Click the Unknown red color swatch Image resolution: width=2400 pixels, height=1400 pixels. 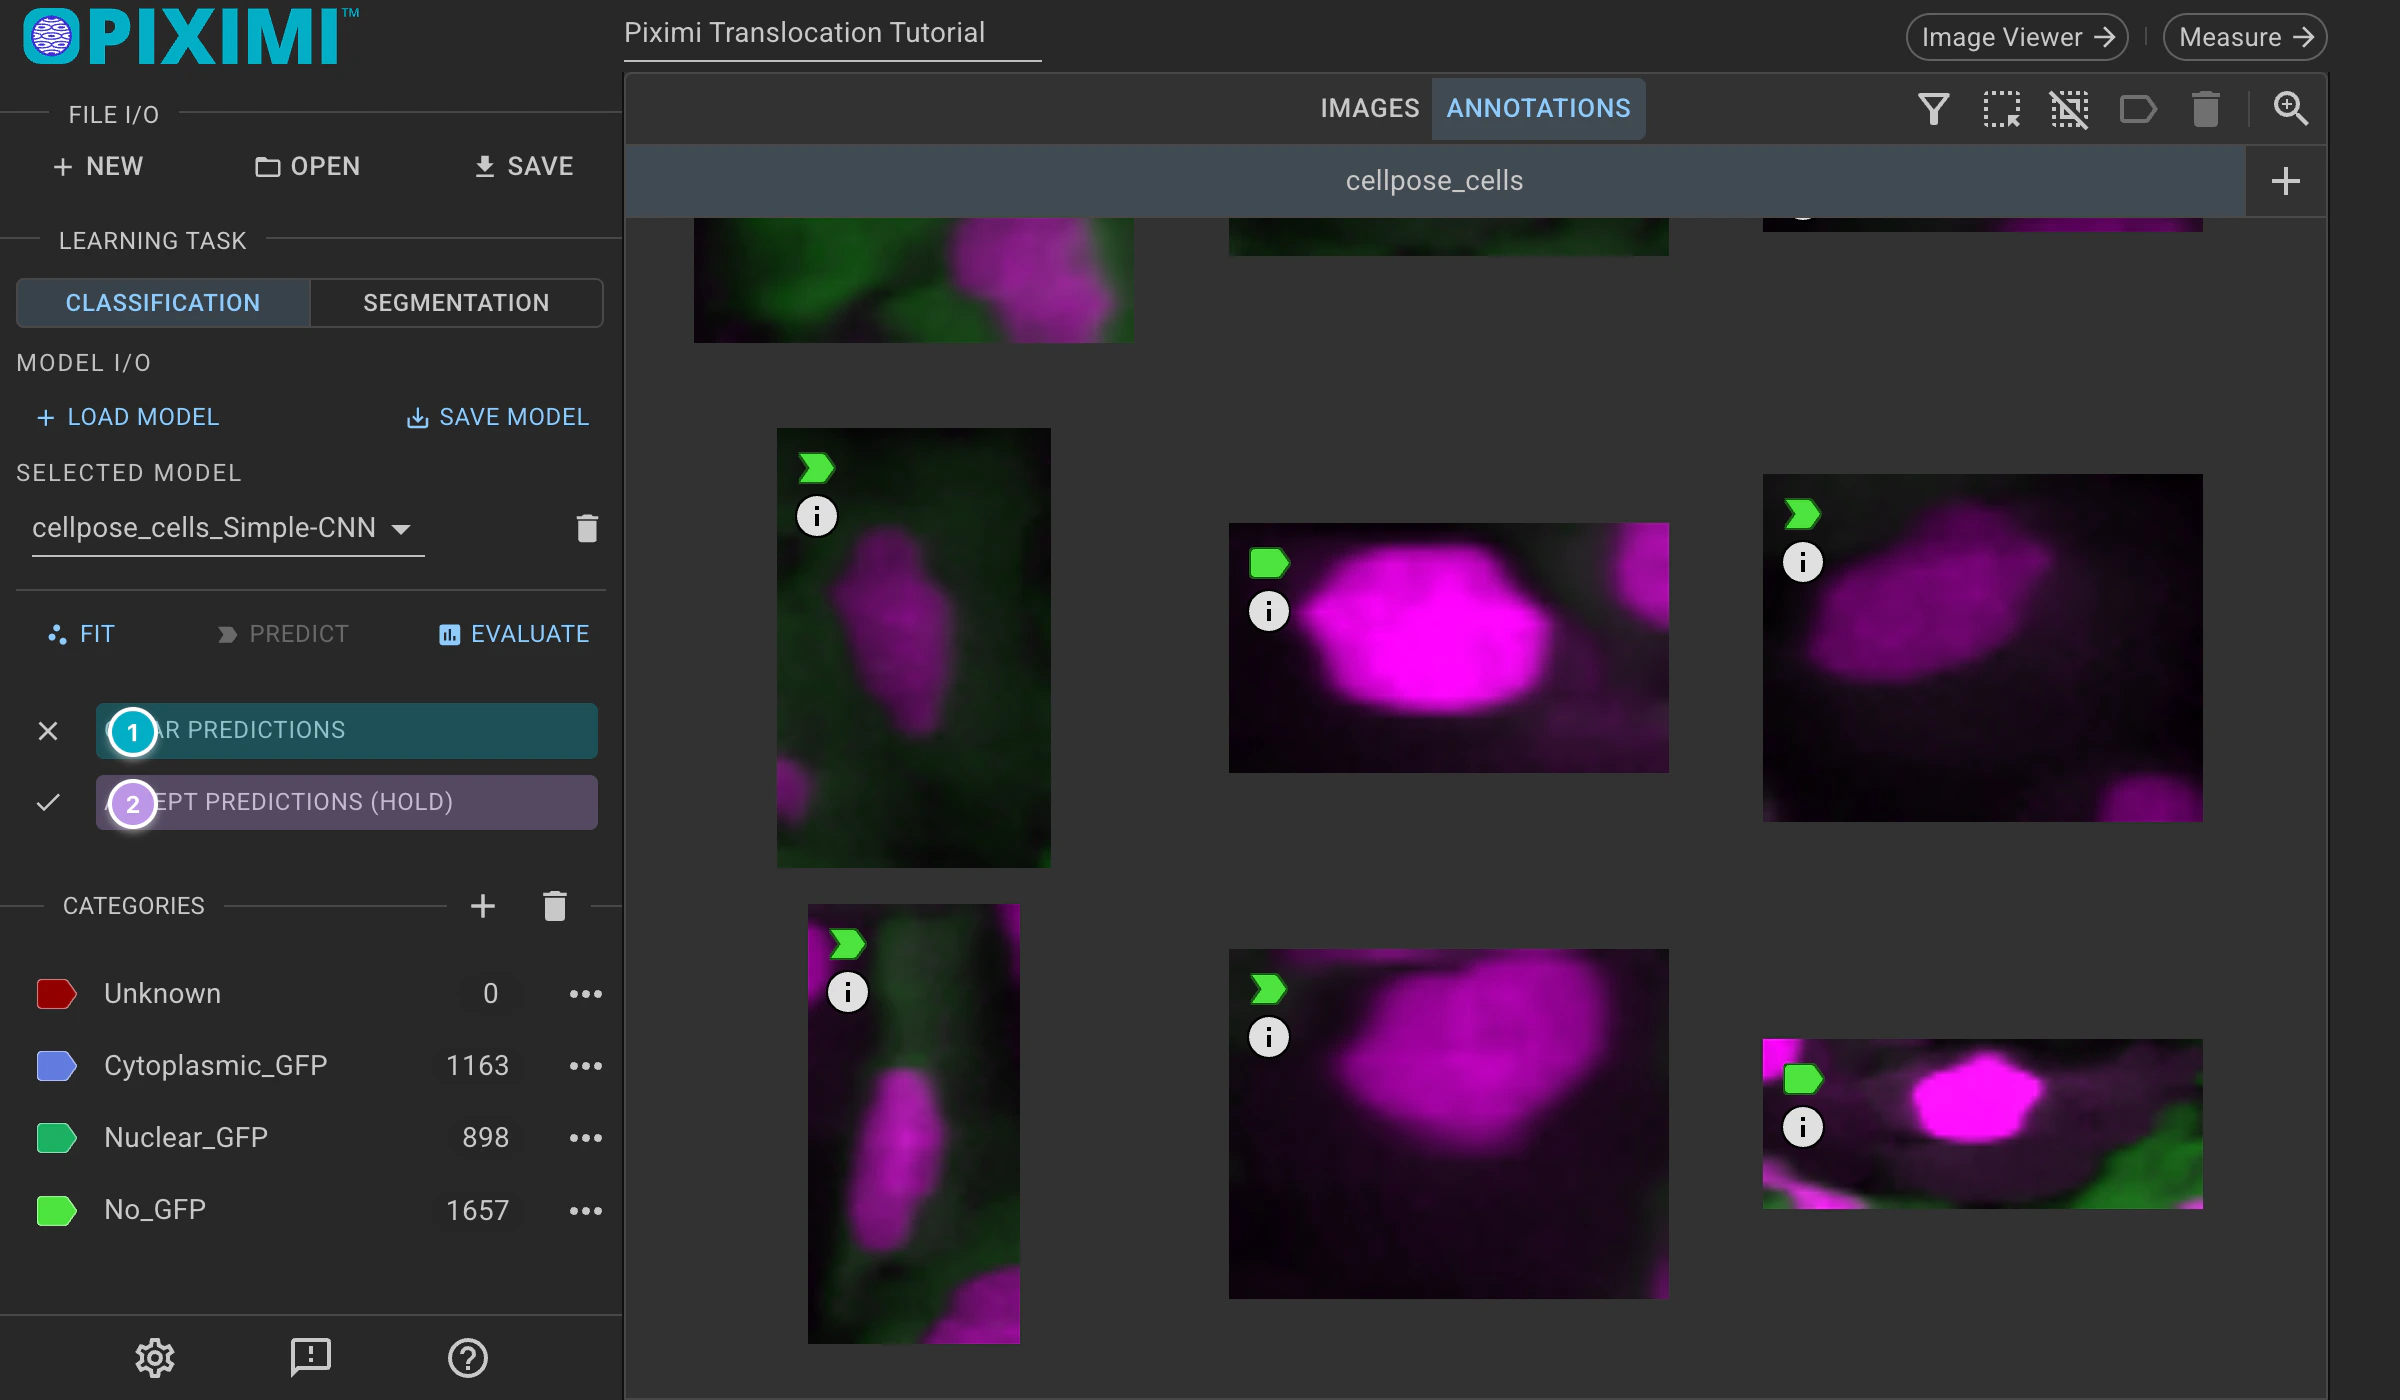(56, 994)
